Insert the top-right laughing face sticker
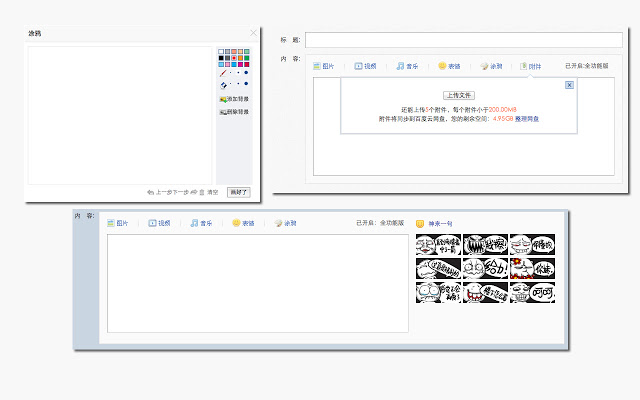This screenshot has width=640, height=400. pyautogui.click(x=532, y=244)
